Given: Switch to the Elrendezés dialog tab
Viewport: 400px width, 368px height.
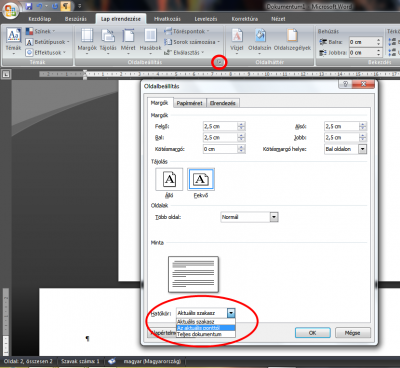Looking at the screenshot, I should (223, 103).
